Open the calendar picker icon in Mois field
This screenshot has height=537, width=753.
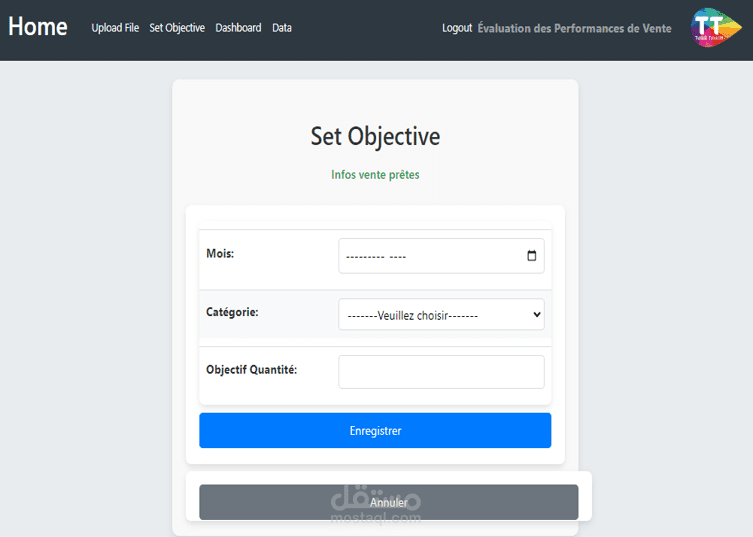(x=531, y=256)
